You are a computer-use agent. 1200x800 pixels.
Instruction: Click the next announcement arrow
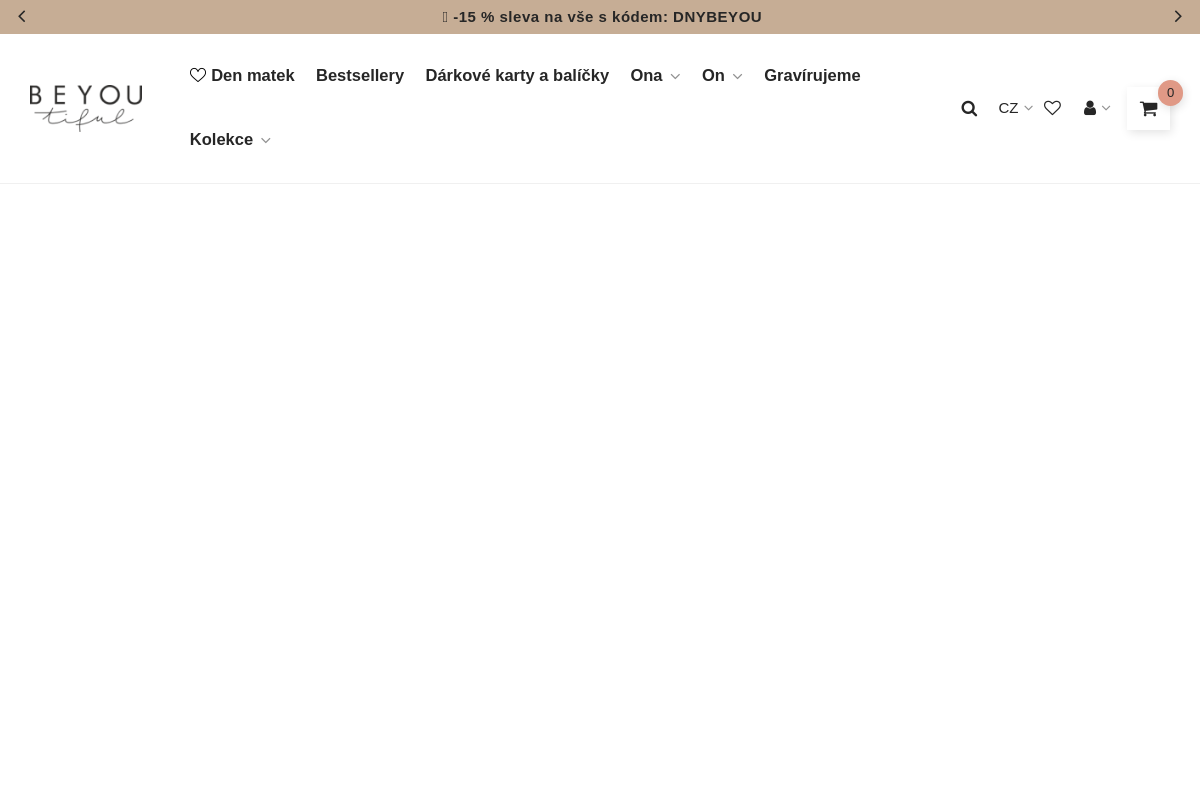click(1178, 17)
